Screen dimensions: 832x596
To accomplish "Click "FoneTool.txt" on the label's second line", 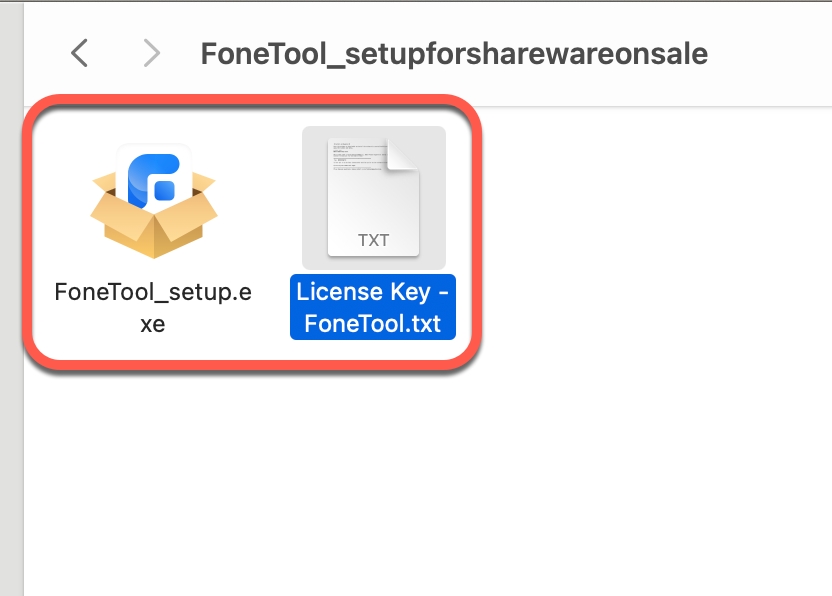I will point(373,324).
